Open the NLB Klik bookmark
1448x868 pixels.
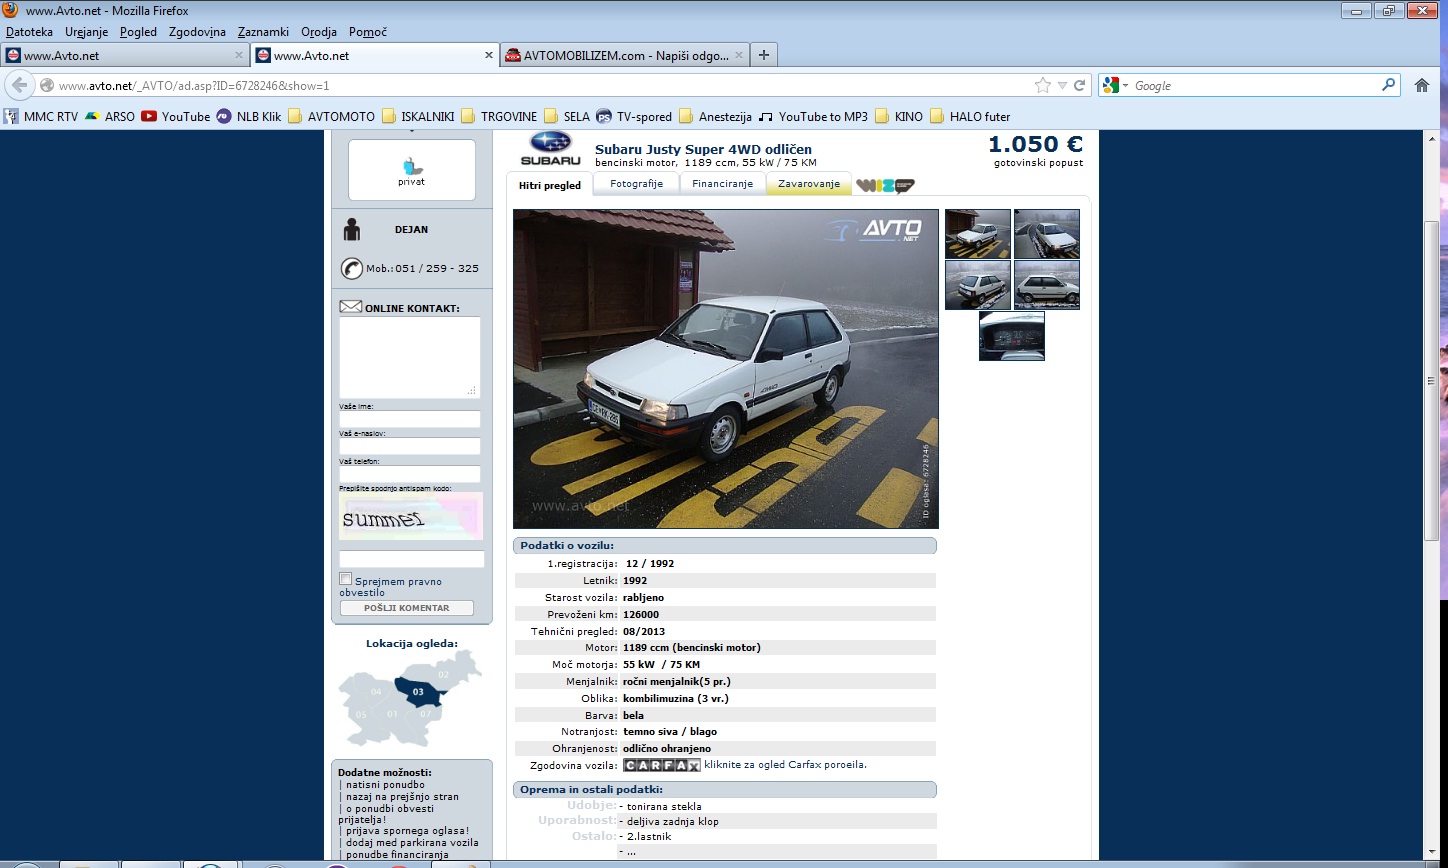pyautogui.click(x=249, y=116)
